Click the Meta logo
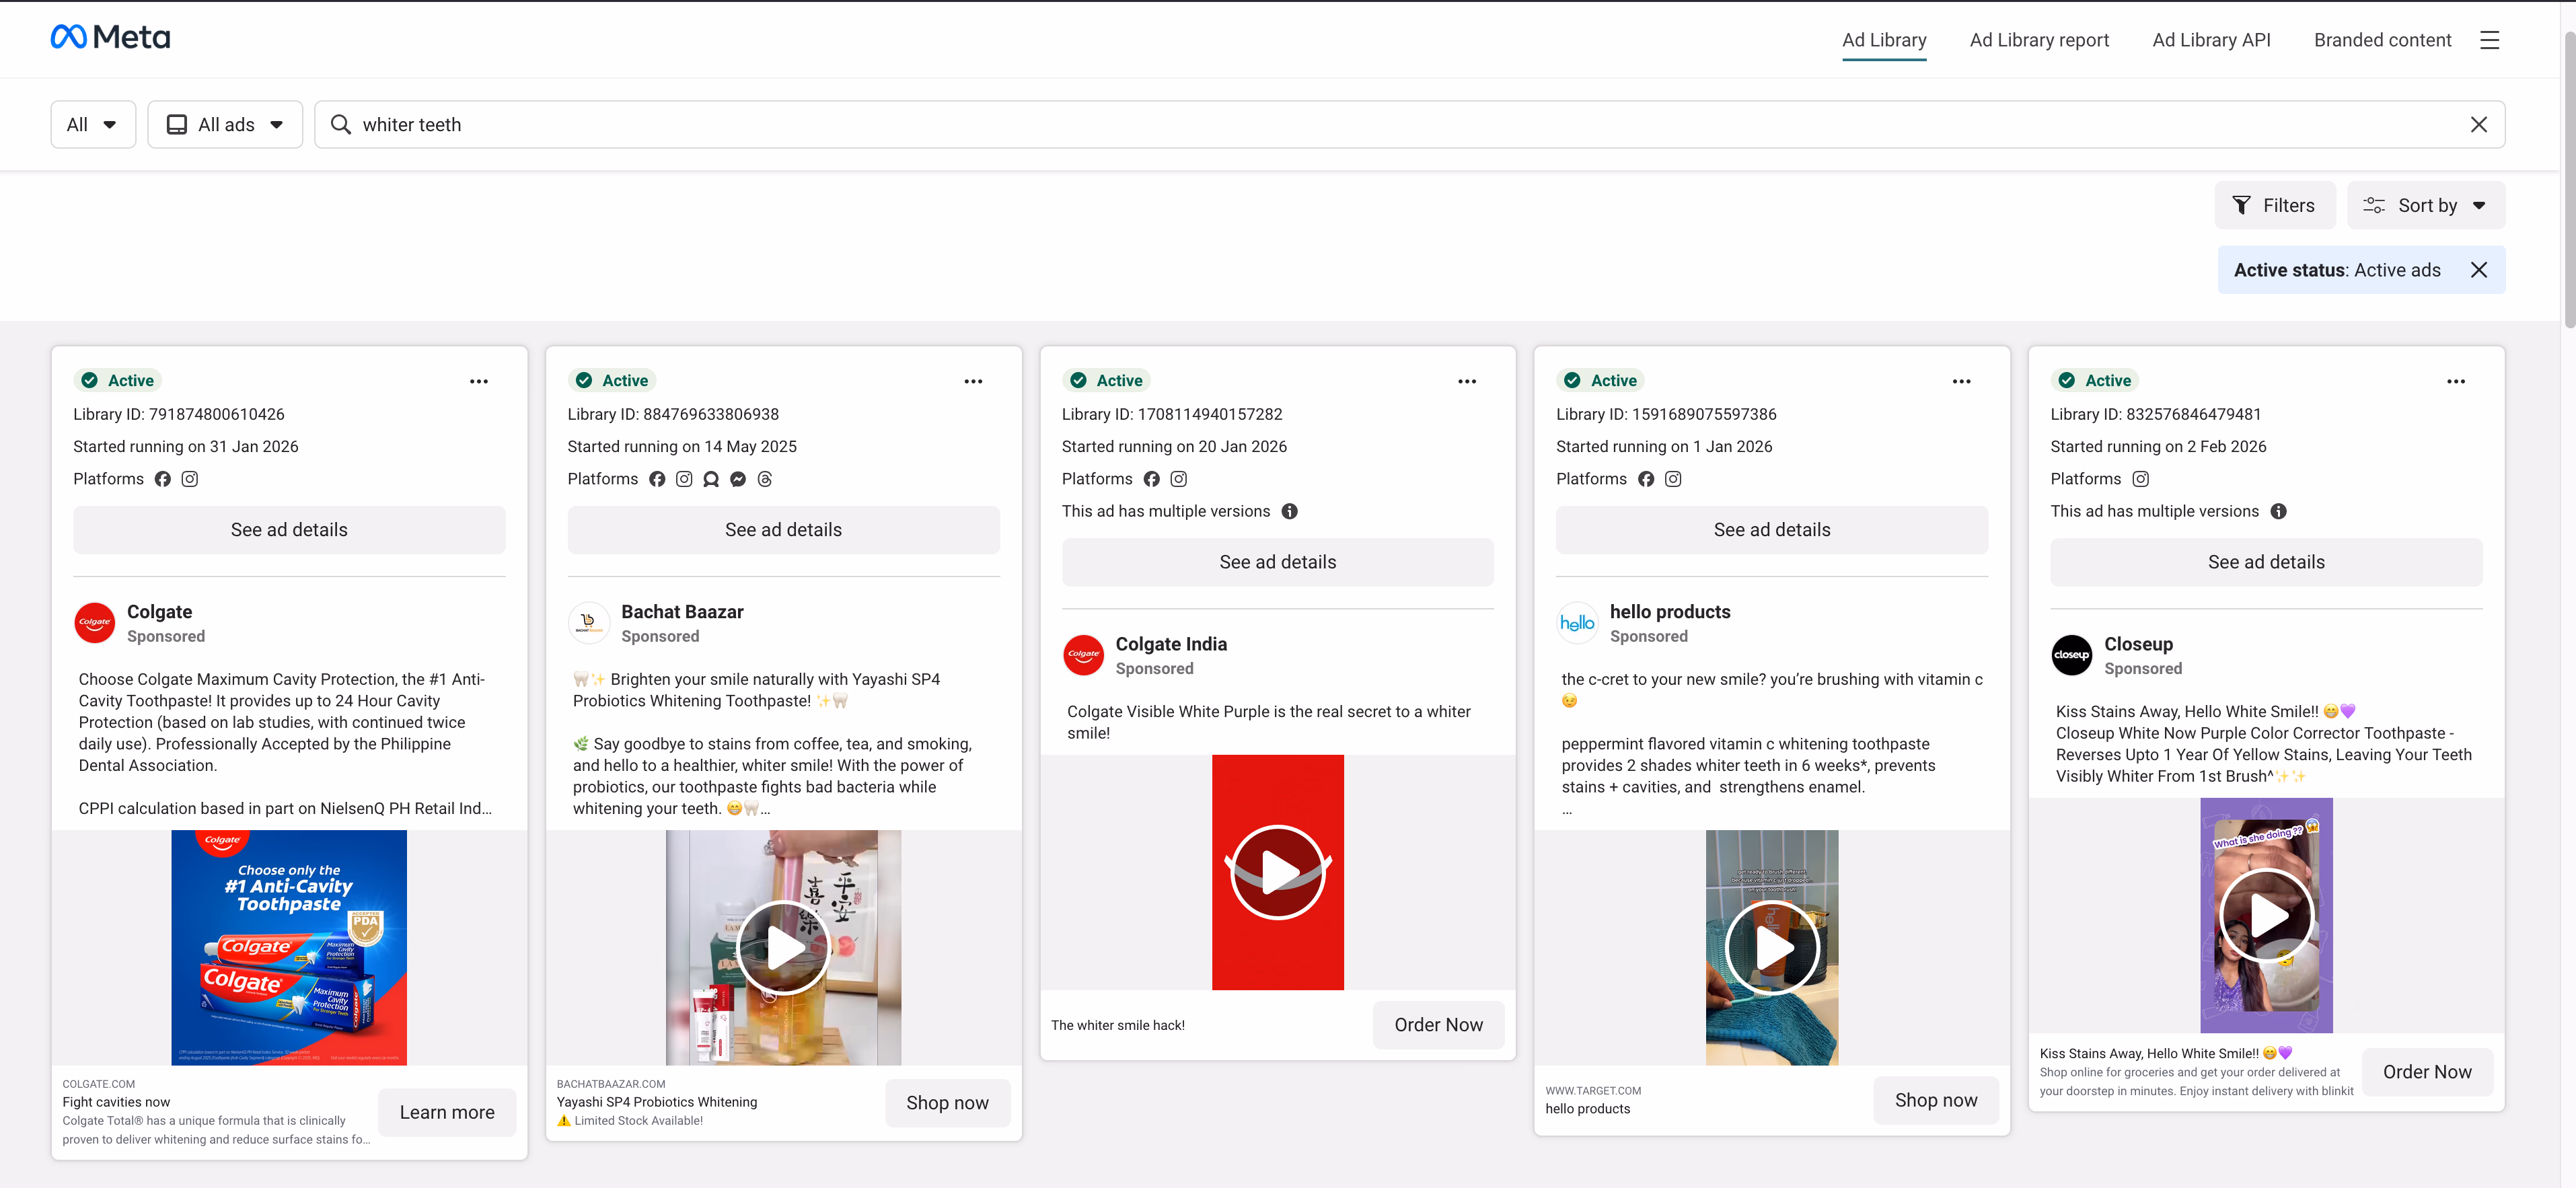 pyautogui.click(x=110, y=36)
